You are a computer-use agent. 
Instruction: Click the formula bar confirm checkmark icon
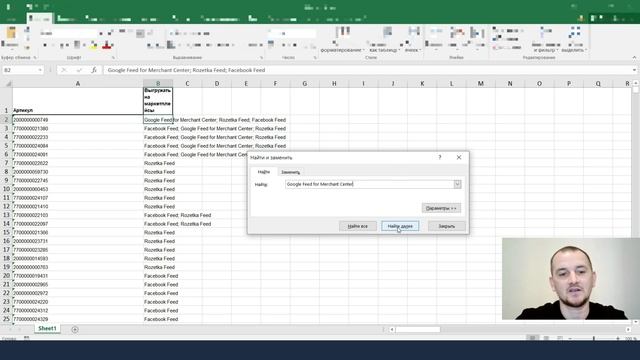79,70
